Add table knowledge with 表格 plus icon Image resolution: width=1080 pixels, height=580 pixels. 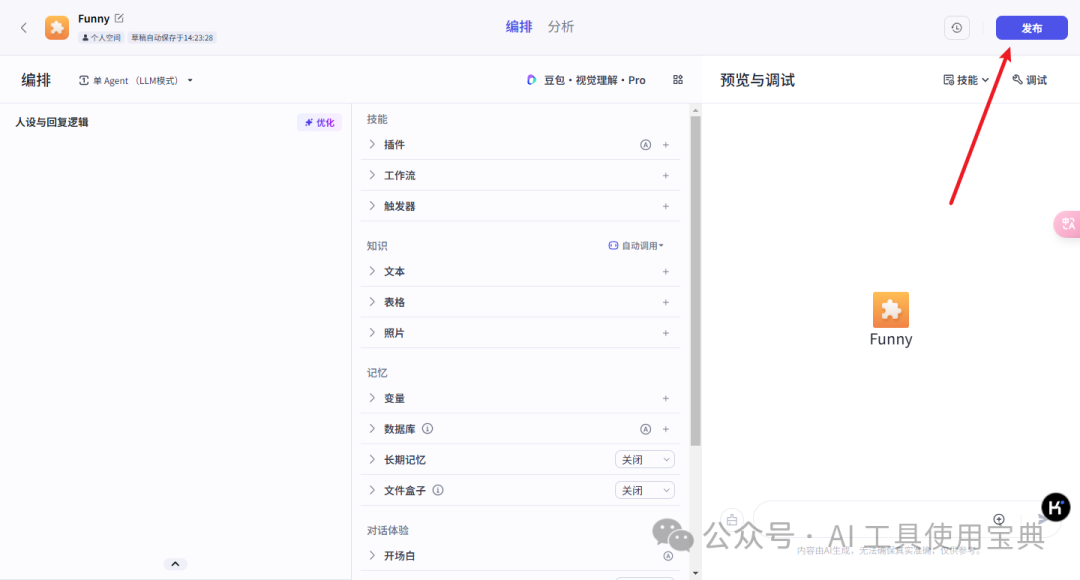point(666,302)
